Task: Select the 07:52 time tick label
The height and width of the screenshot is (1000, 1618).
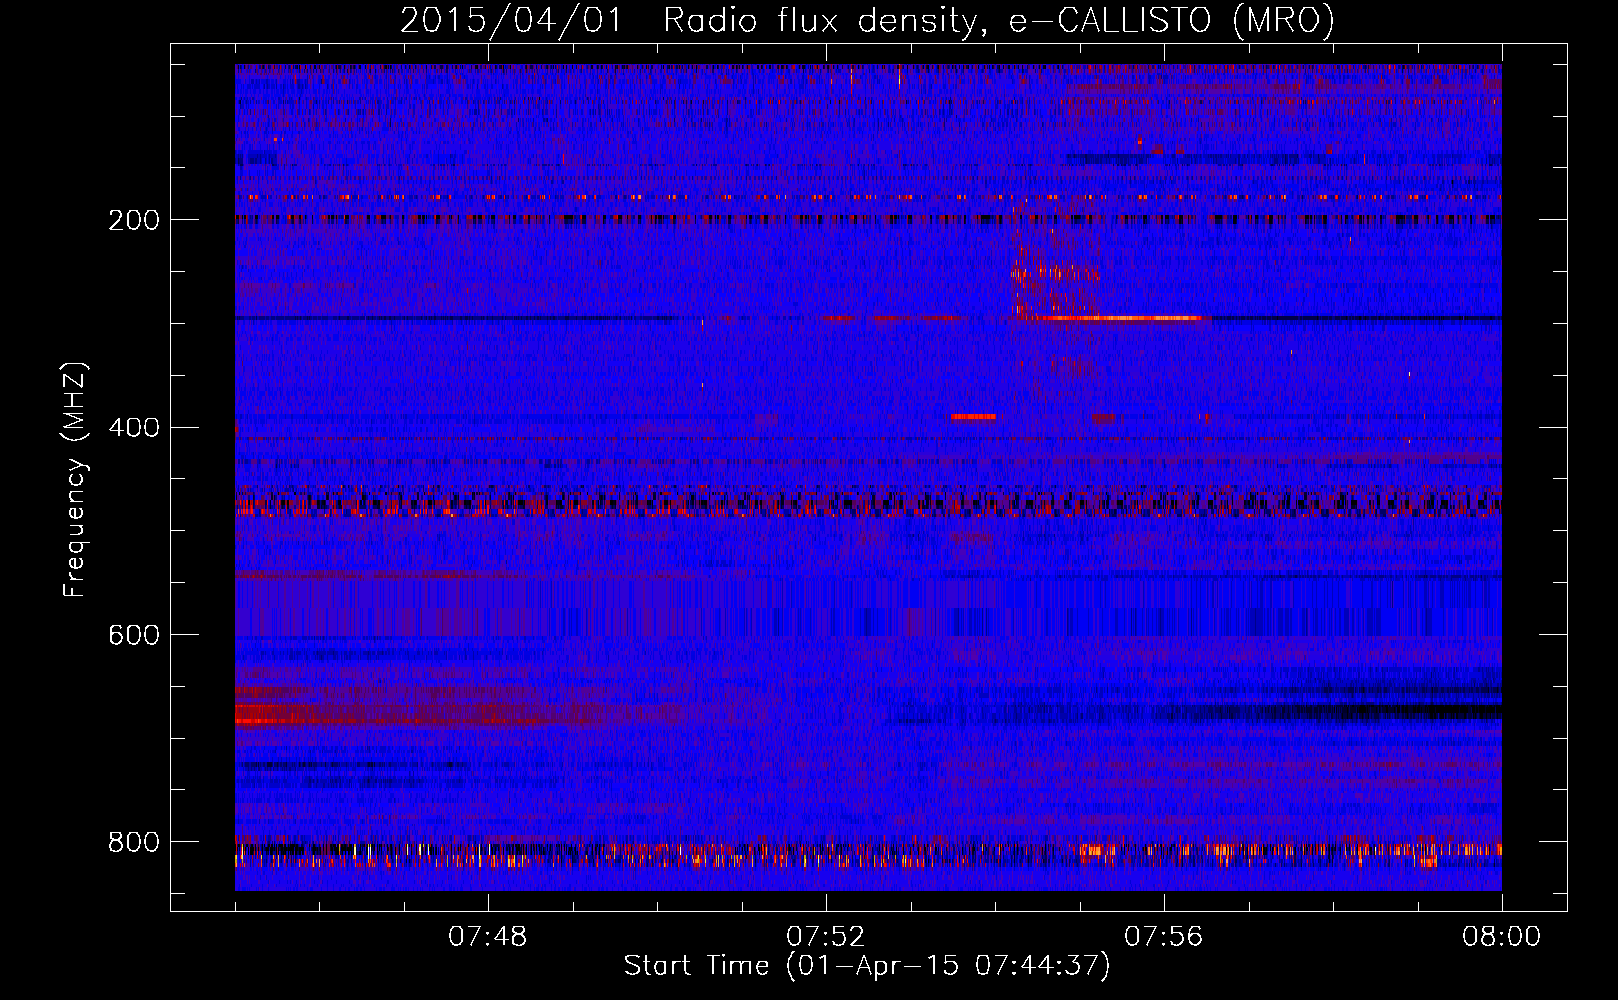Action: pyautogui.click(x=826, y=937)
